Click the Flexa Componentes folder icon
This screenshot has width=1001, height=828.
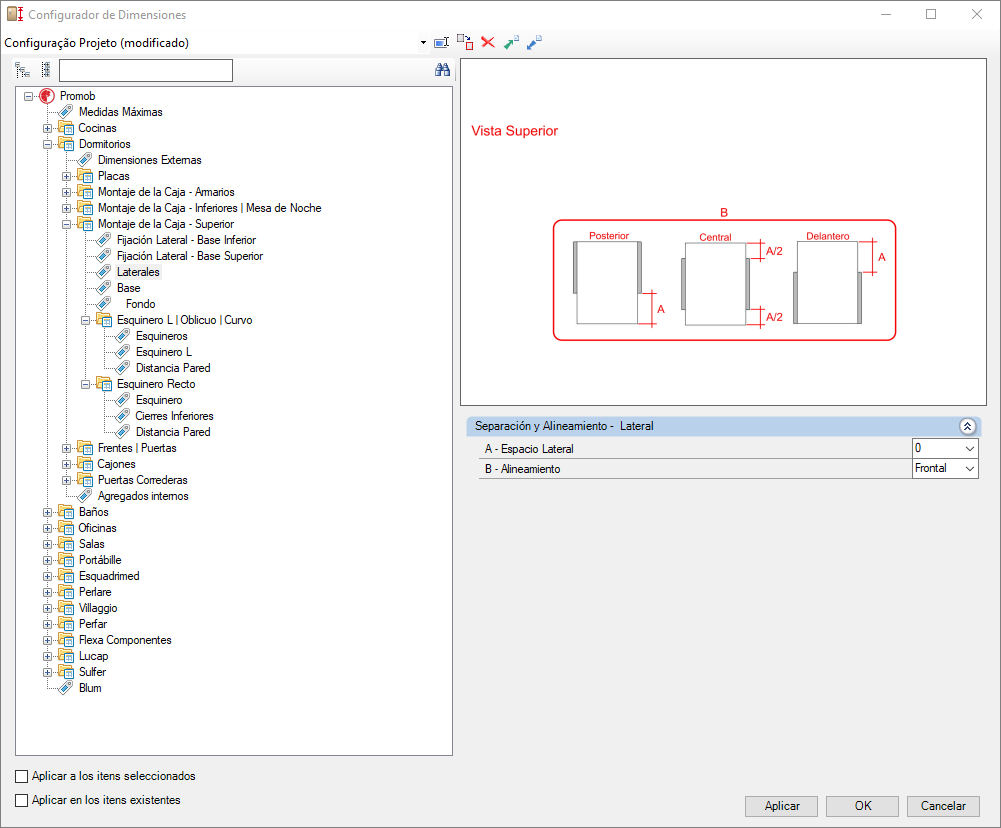click(66, 640)
